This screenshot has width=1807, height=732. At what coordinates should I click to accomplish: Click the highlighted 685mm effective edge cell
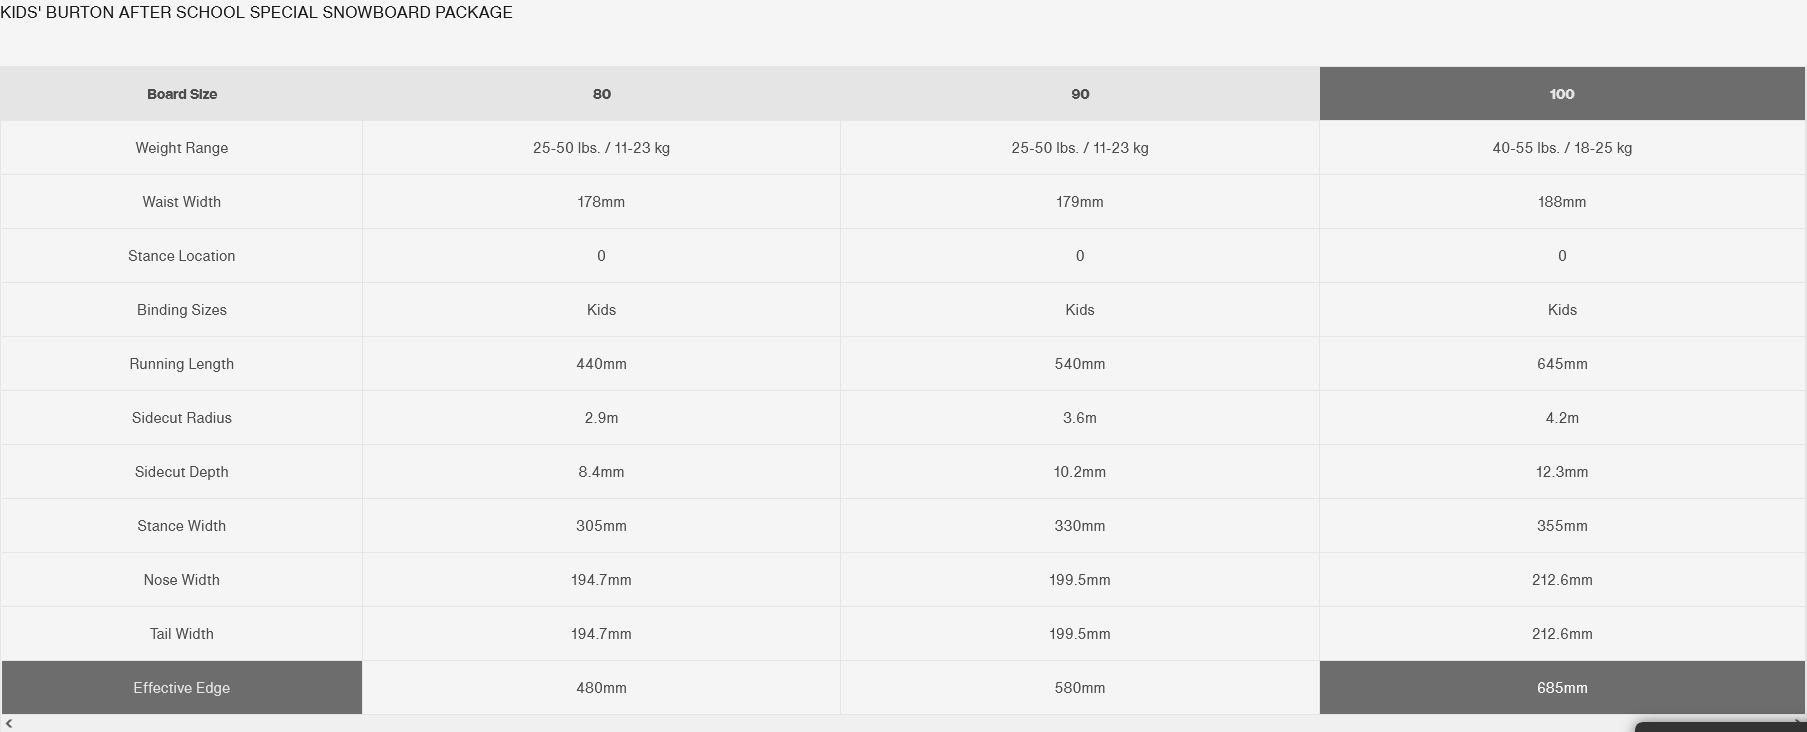[x=1561, y=688]
